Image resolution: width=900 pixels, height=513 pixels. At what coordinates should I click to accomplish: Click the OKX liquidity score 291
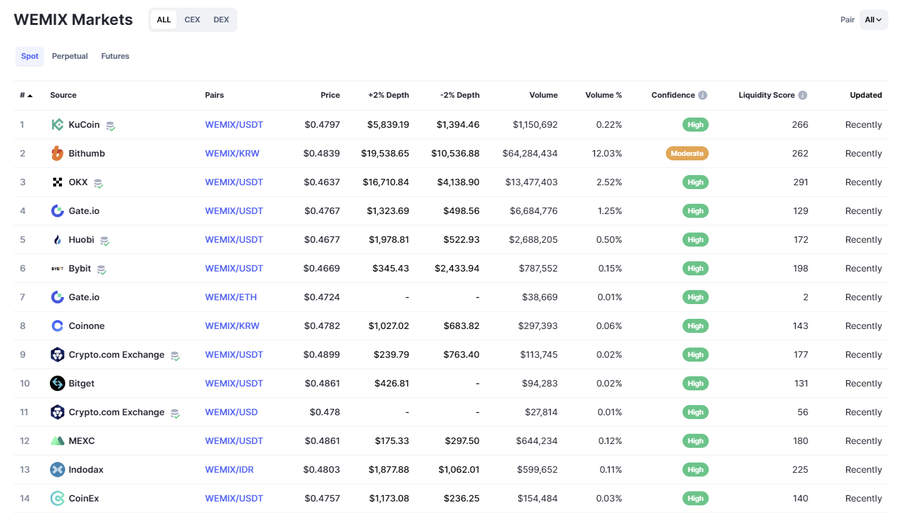(x=800, y=182)
